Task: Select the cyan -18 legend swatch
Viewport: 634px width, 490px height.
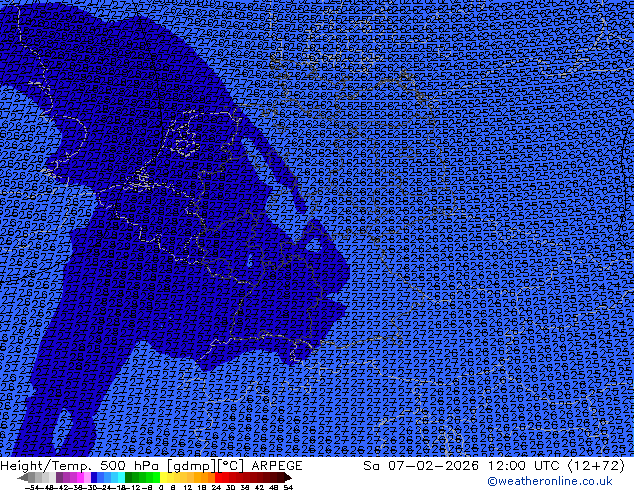Action: click(121, 477)
